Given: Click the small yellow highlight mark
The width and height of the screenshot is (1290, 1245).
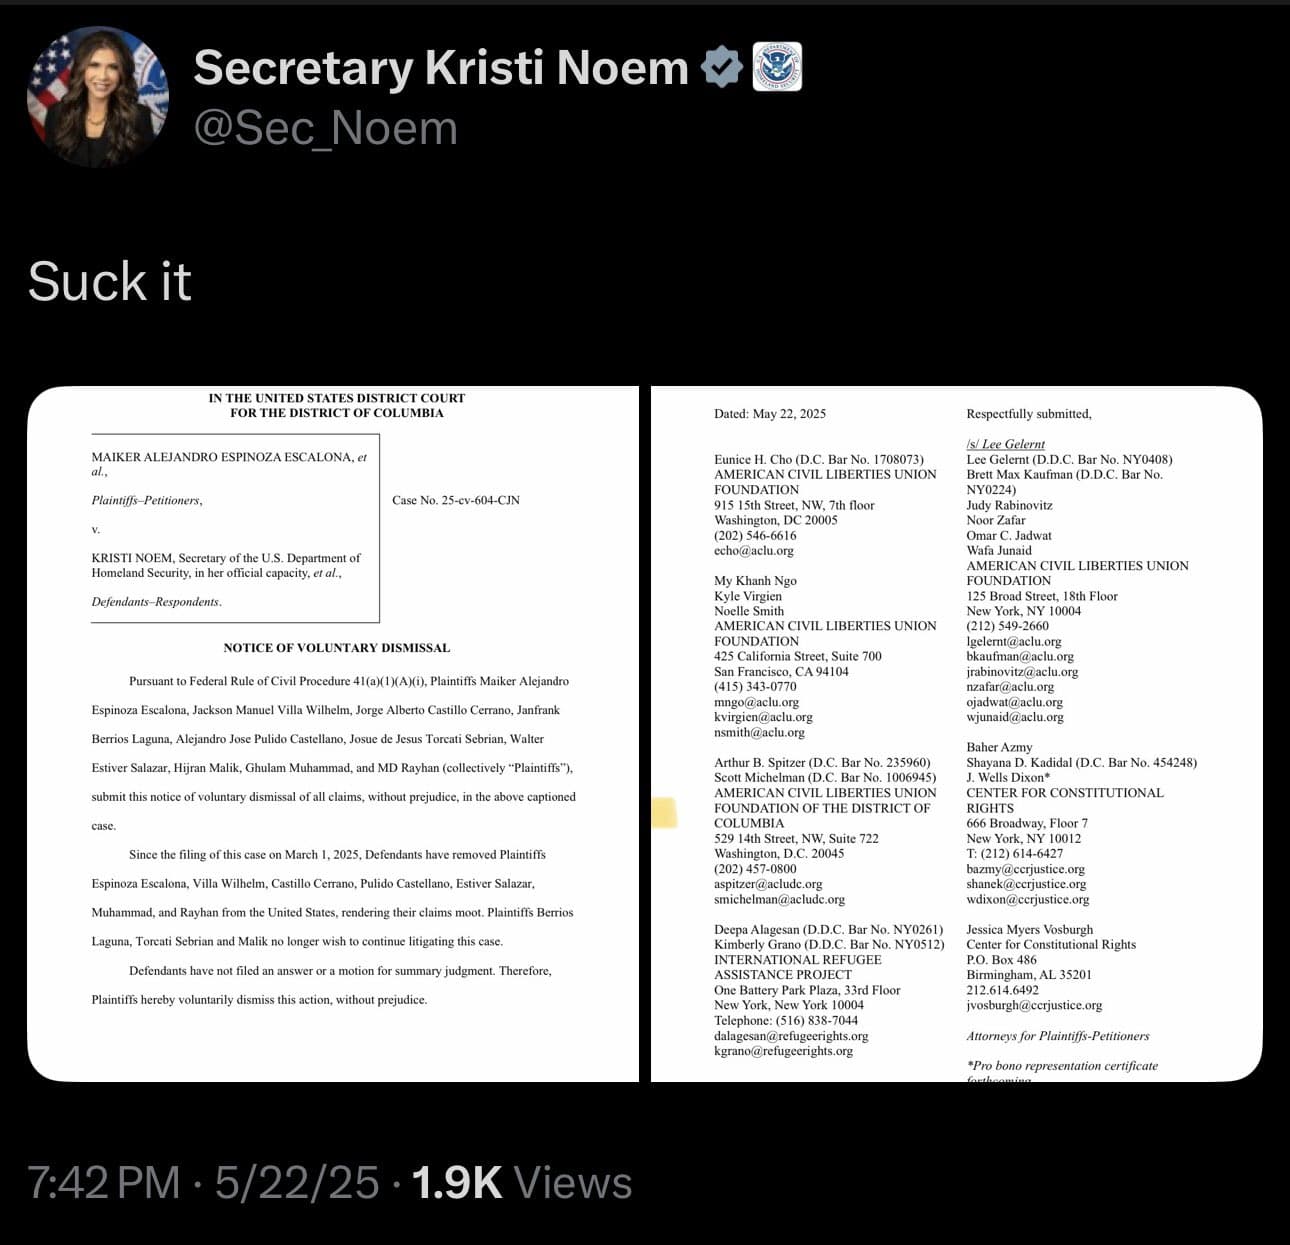Looking at the screenshot, I should [664, 813].
